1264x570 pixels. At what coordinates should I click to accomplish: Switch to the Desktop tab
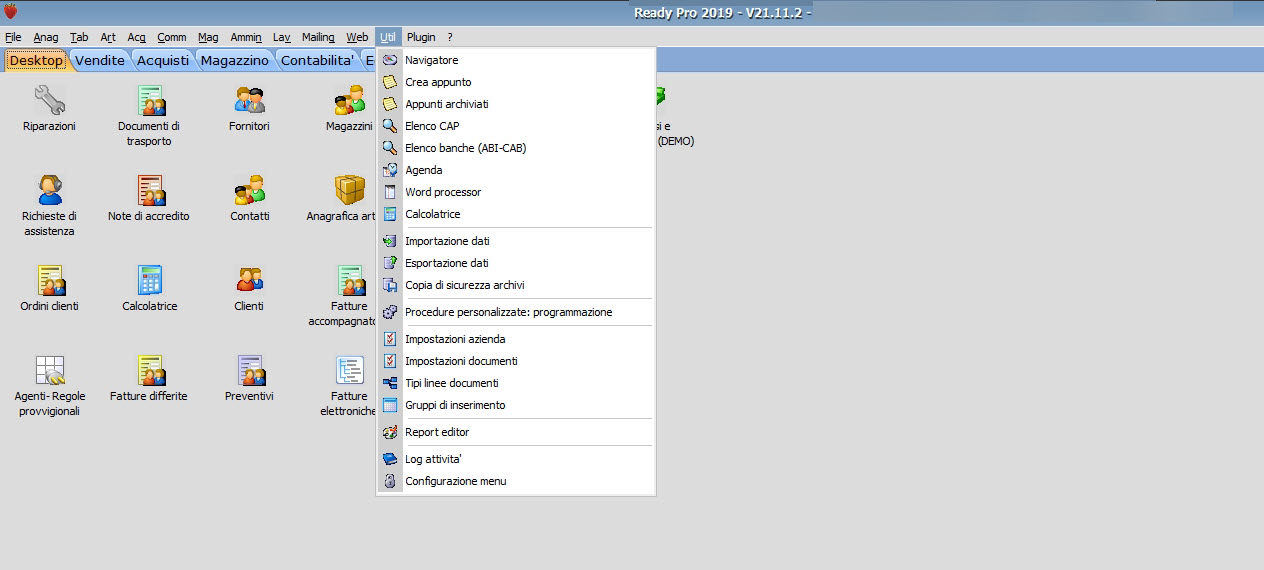tap(36, 60)
